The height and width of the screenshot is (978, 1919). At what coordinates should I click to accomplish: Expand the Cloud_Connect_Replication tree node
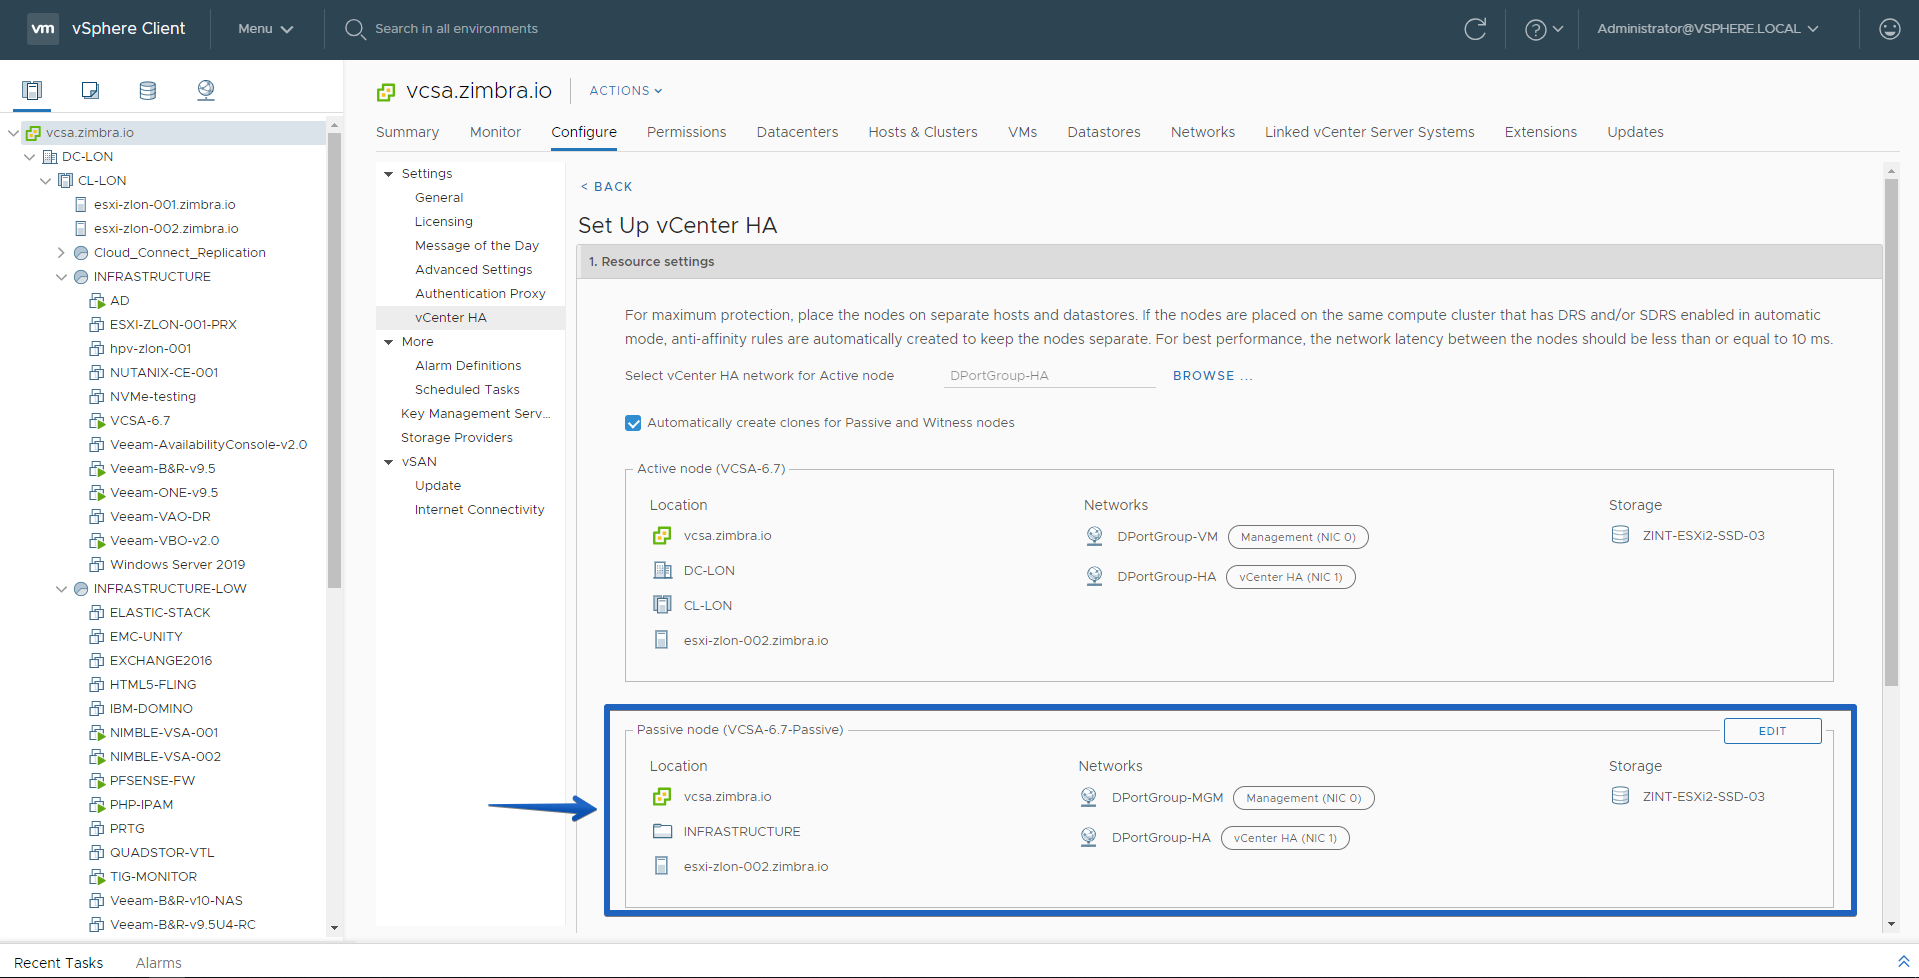coord(62,253)
